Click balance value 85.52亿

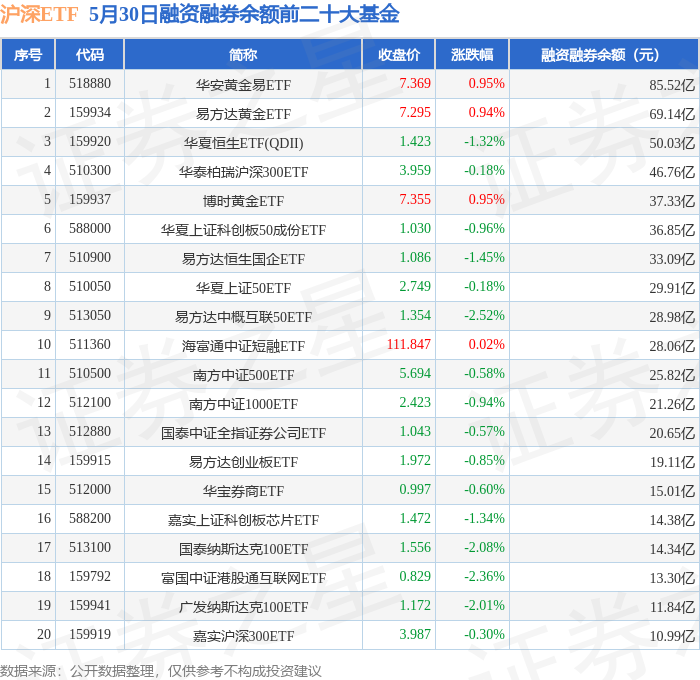pos(672,85)
